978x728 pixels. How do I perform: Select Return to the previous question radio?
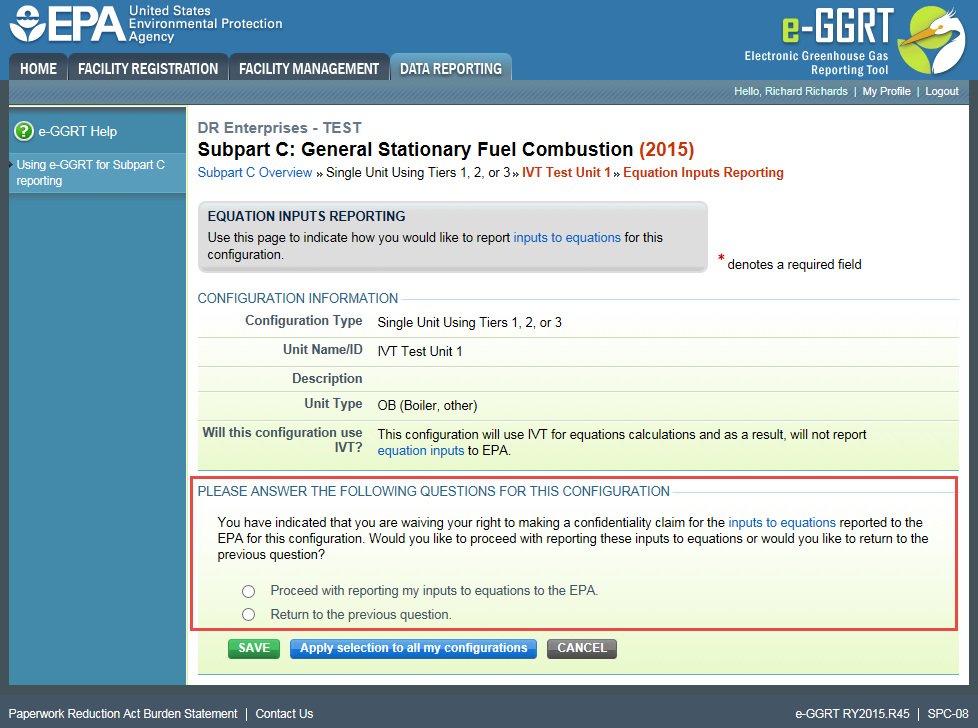(248, 614)
